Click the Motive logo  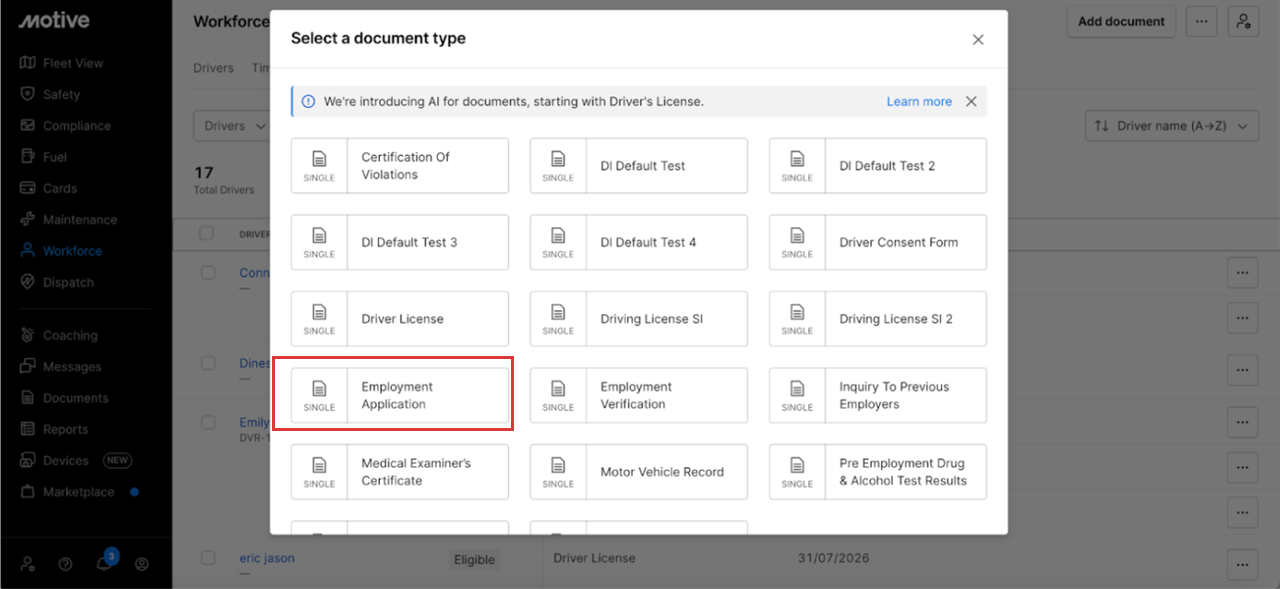[x=54, y=21]
